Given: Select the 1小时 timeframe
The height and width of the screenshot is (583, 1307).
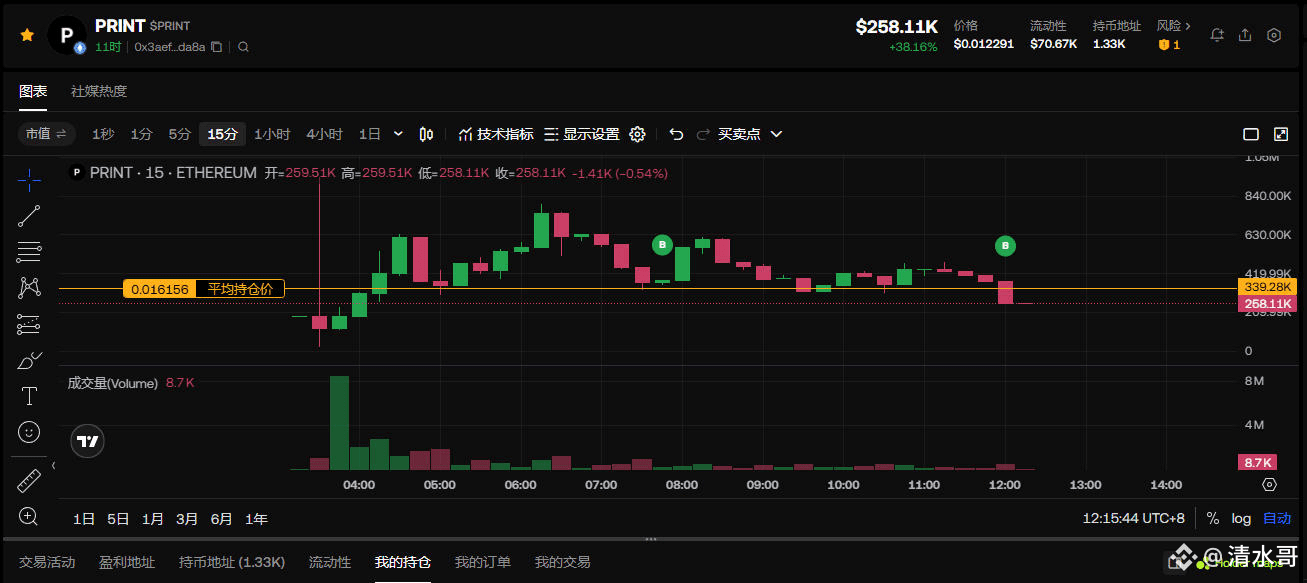Looking at the screenshot, I should 272,134.
